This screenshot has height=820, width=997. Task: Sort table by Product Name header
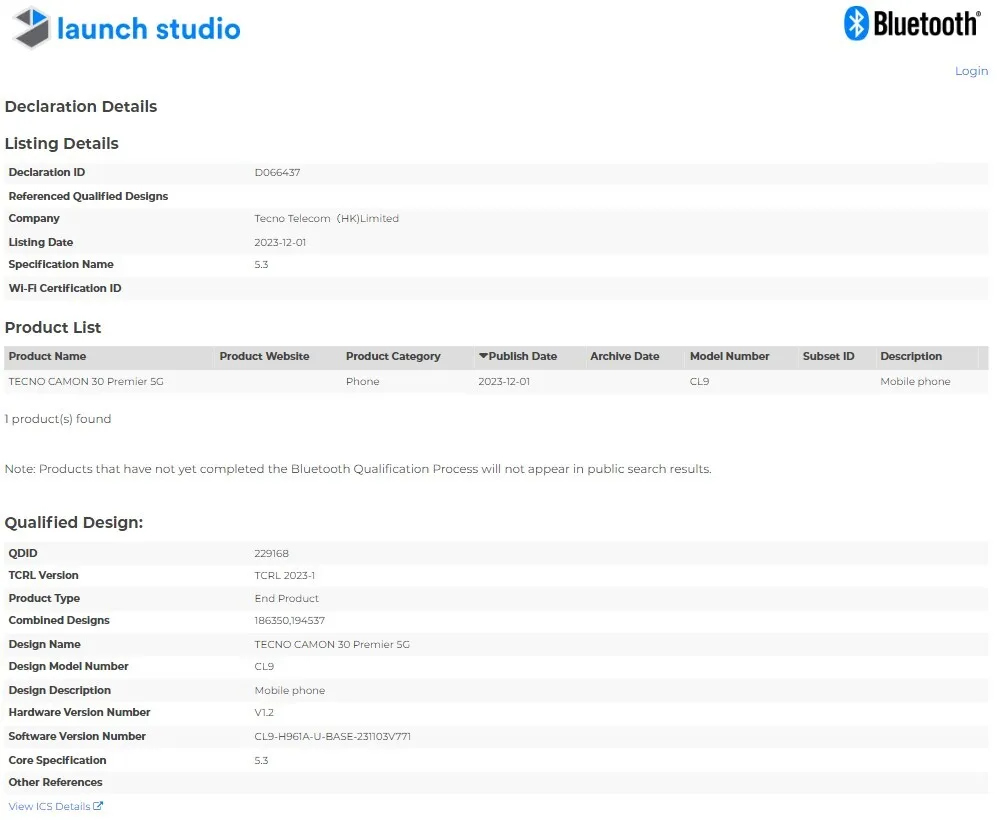(x=47, y=356)
